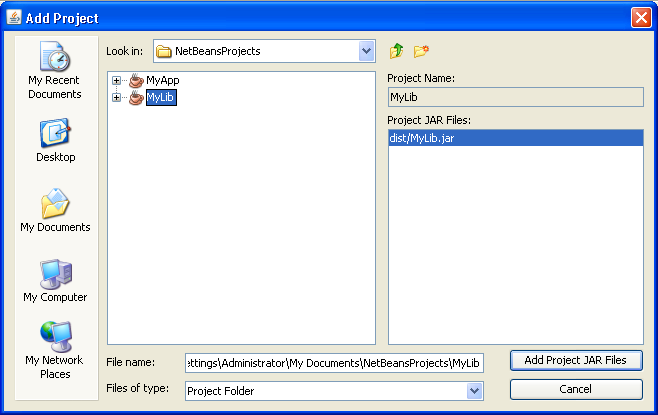Close the Add Project window
The image size is (658, 415).
point(641,18)
